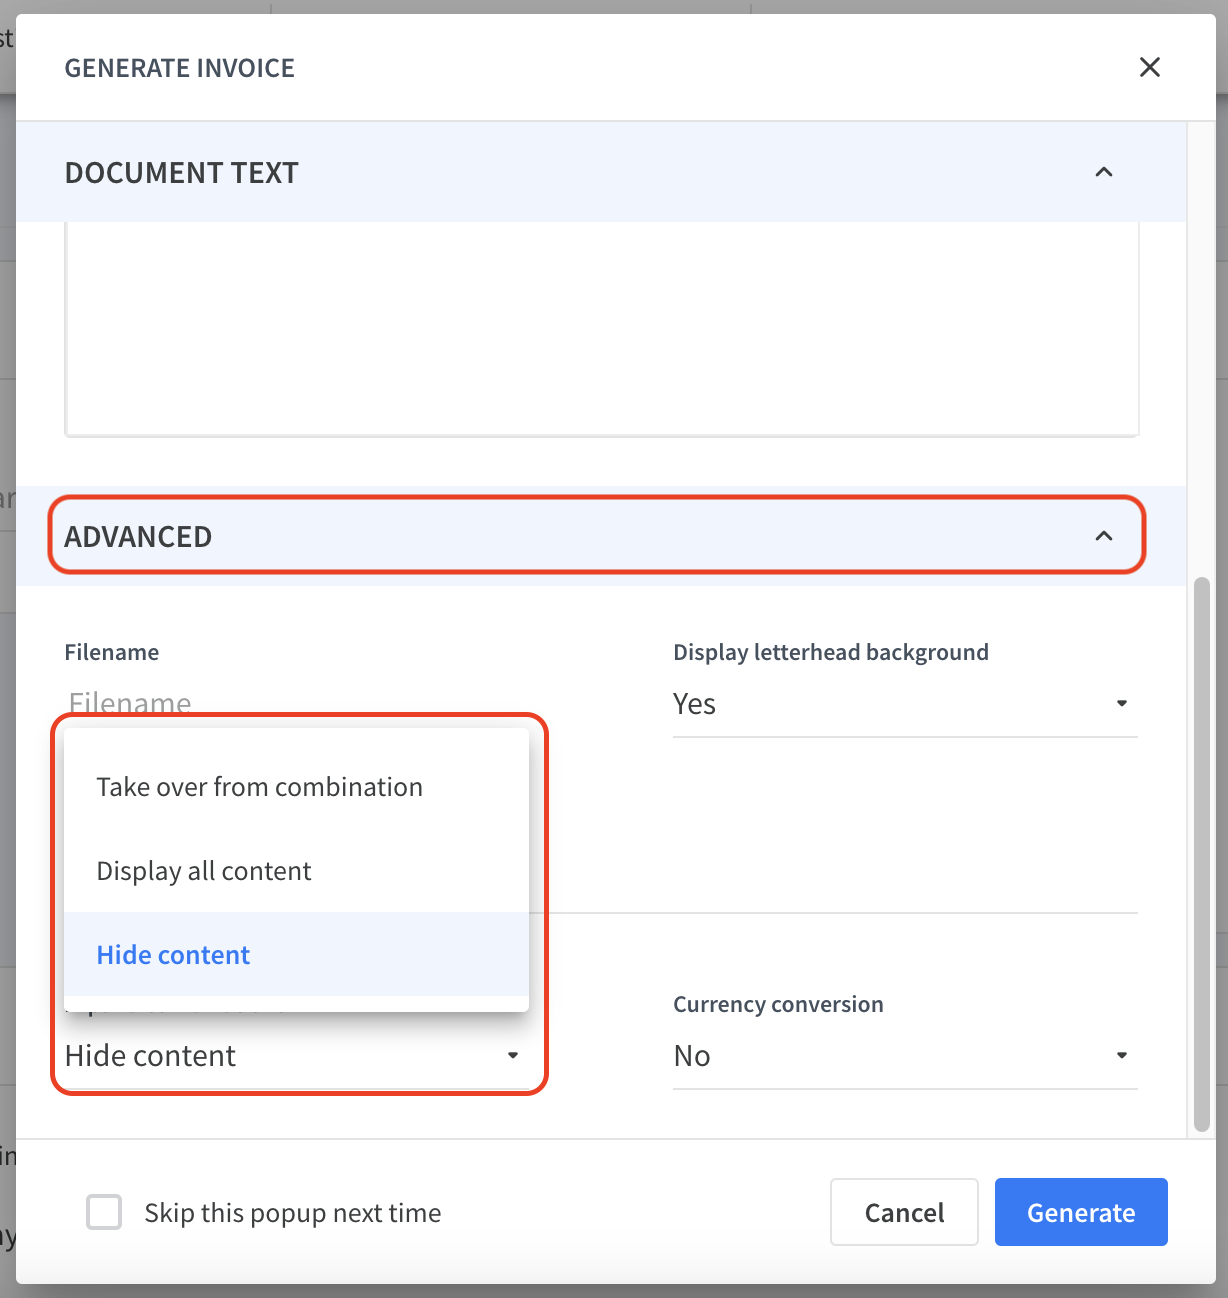Open the Display letterhead background dropdown
This screenshot has width=1228, height=1298.
[906, 704]
